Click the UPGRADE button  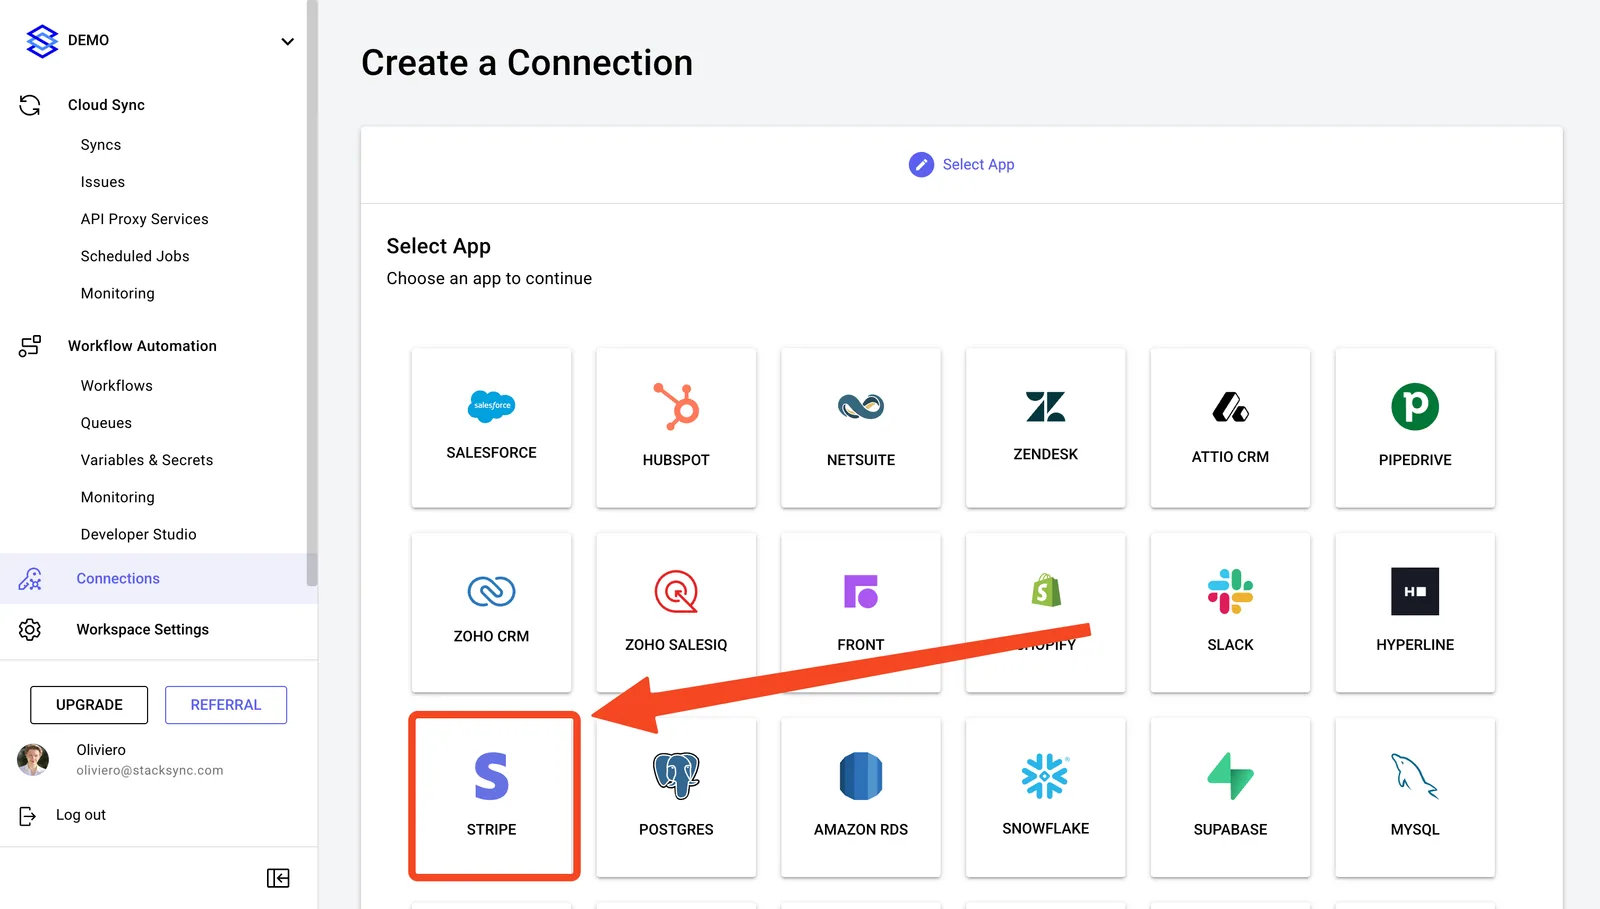click(x=89, y=705)
